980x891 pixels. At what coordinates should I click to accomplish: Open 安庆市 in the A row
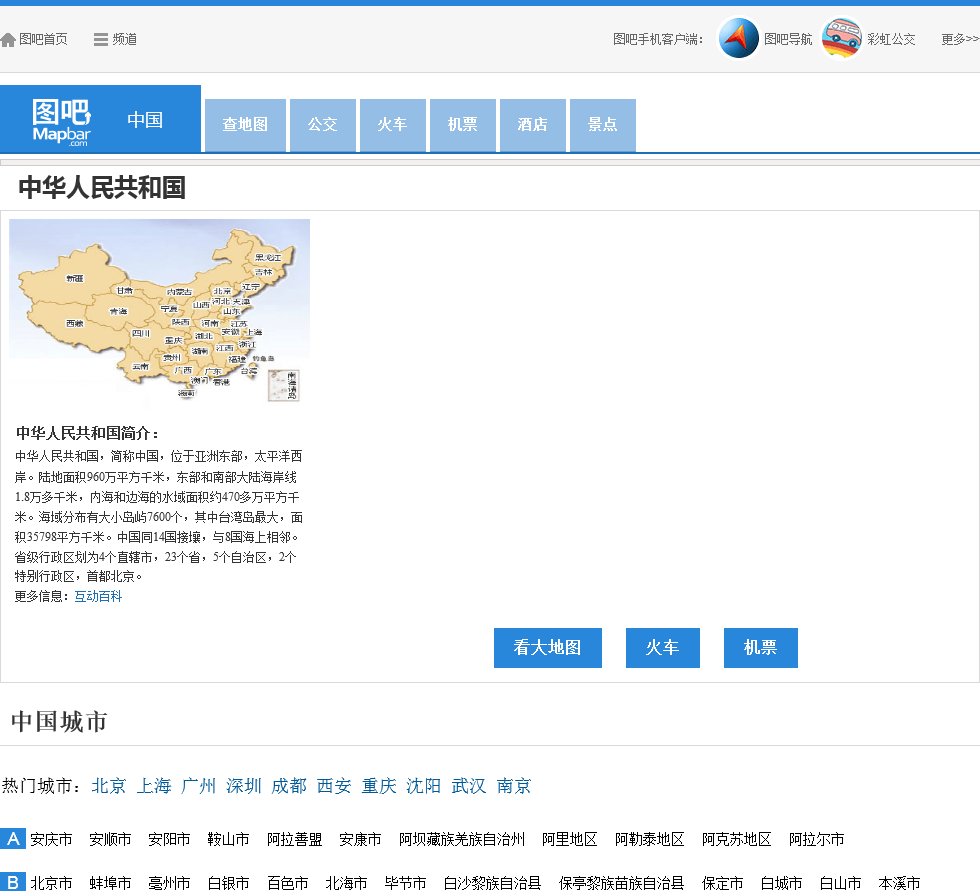click(x=51, y=839)
